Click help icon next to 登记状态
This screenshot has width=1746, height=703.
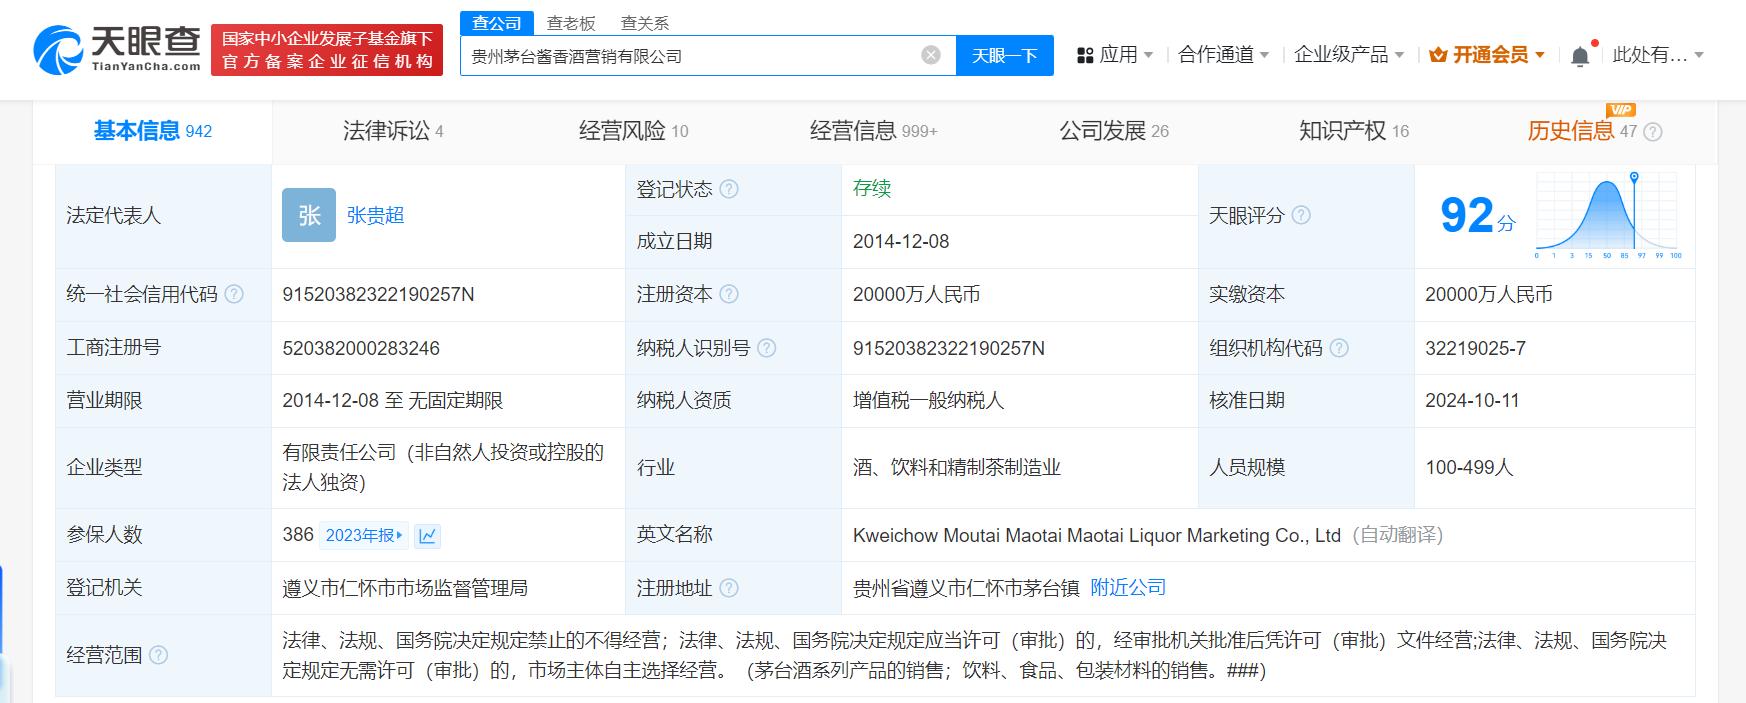(729, 189)
